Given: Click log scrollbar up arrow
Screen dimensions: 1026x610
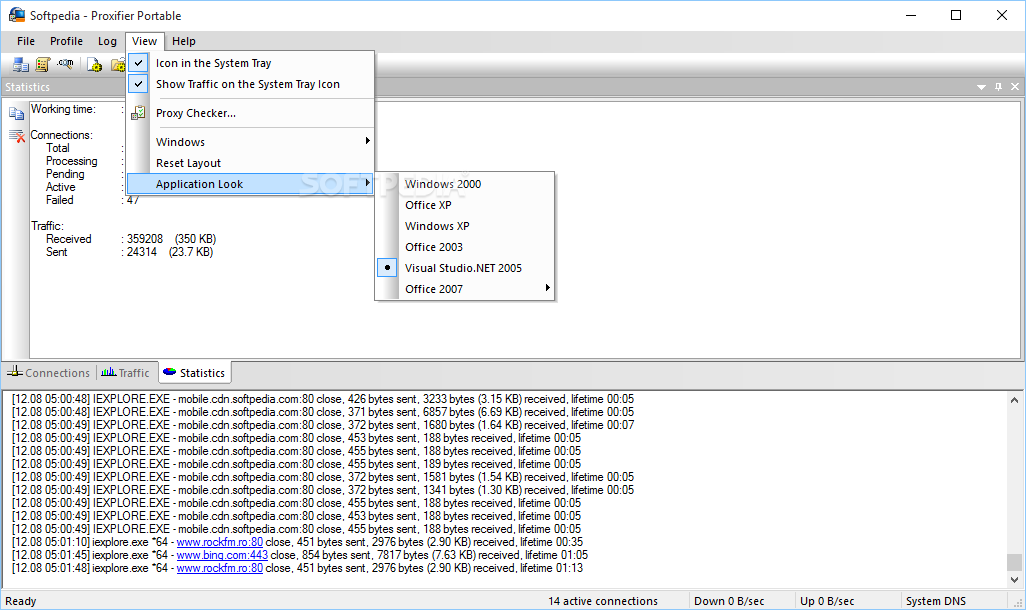Looking at the screenshot, I should pos(1014,400).
